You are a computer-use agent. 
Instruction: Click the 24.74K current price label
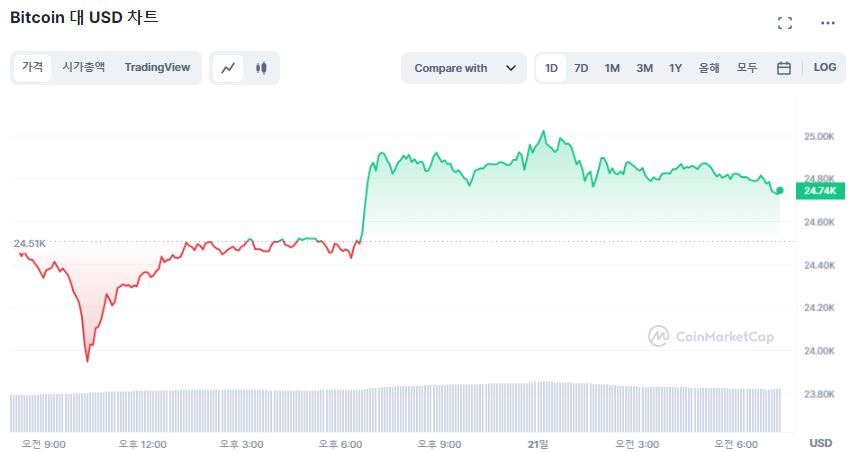click(x=818, y=190)
